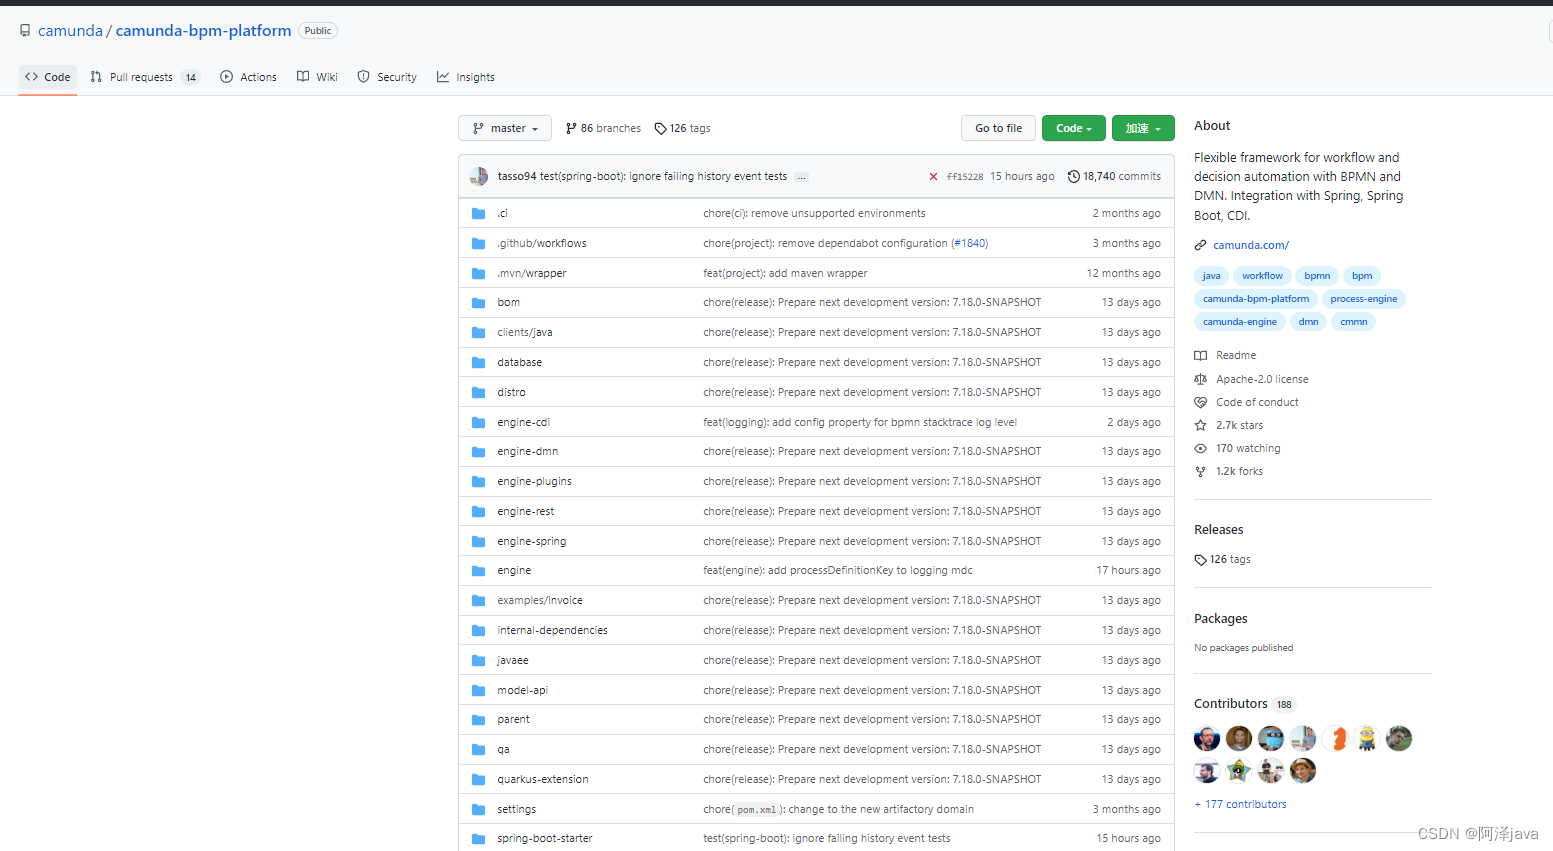
Task: Click the engine-dmn folder icon
Action: [x=478, y=451]
